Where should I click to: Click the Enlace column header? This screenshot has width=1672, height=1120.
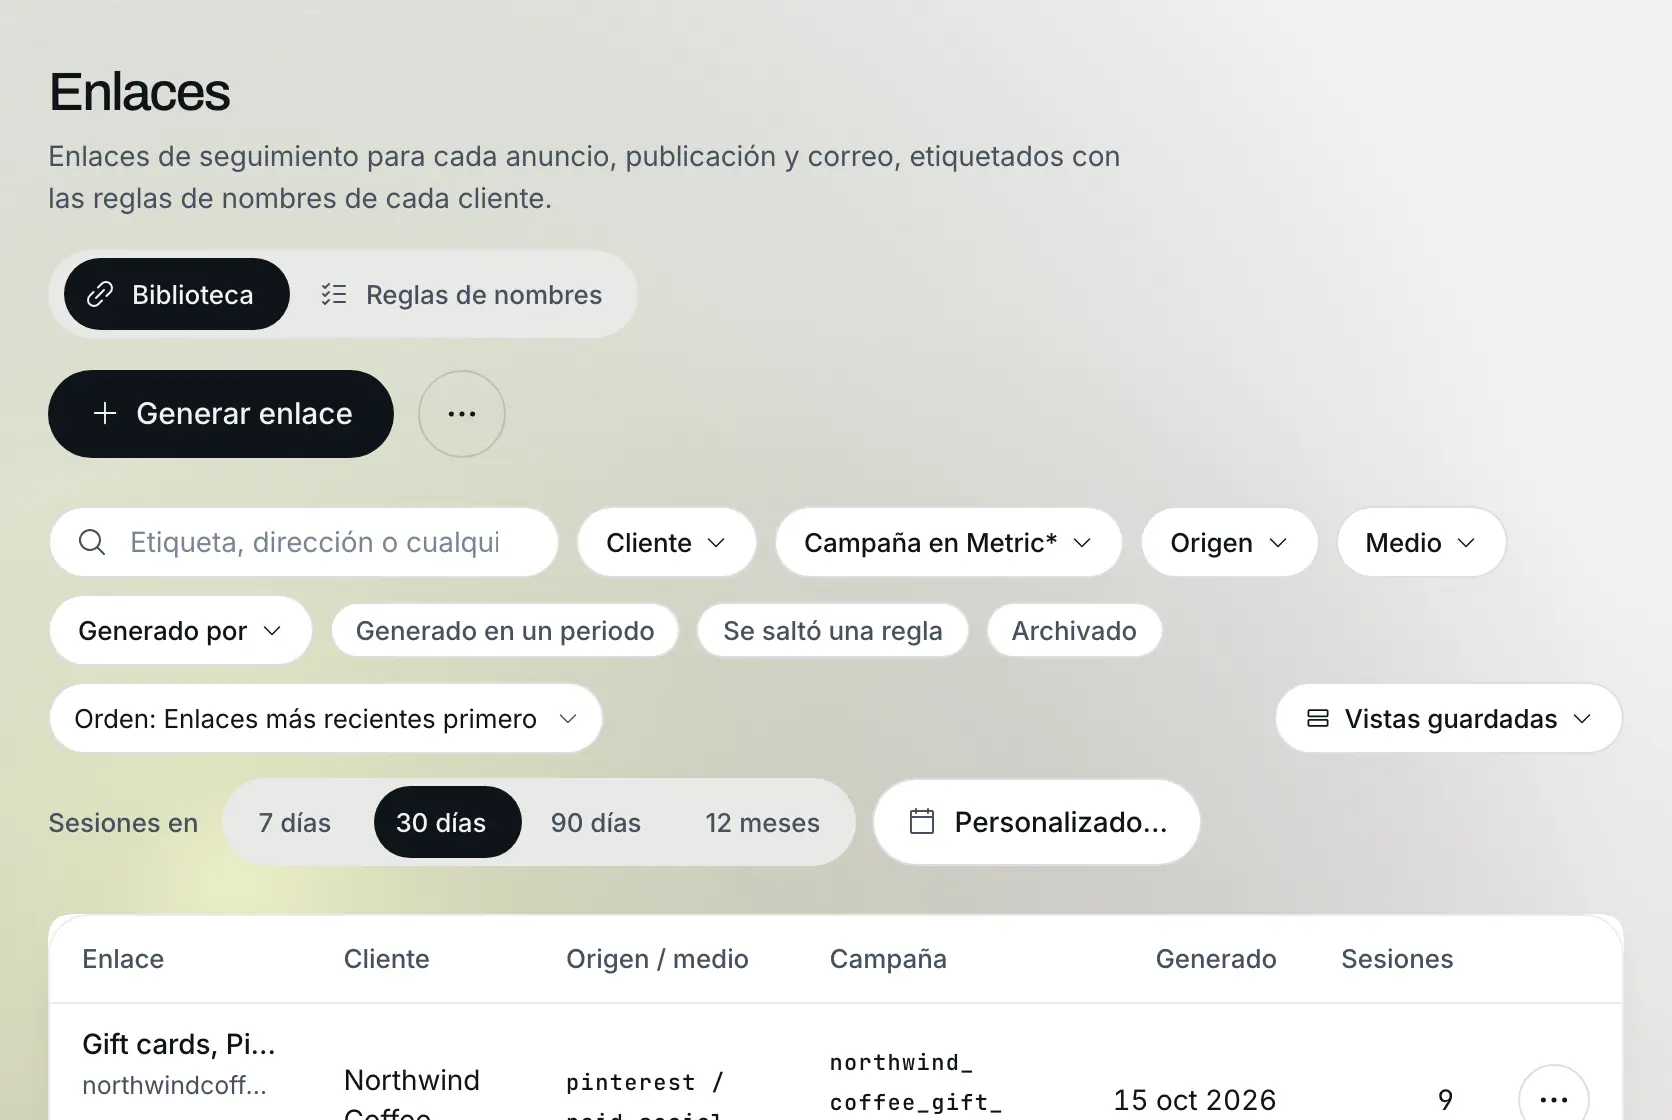123,959
